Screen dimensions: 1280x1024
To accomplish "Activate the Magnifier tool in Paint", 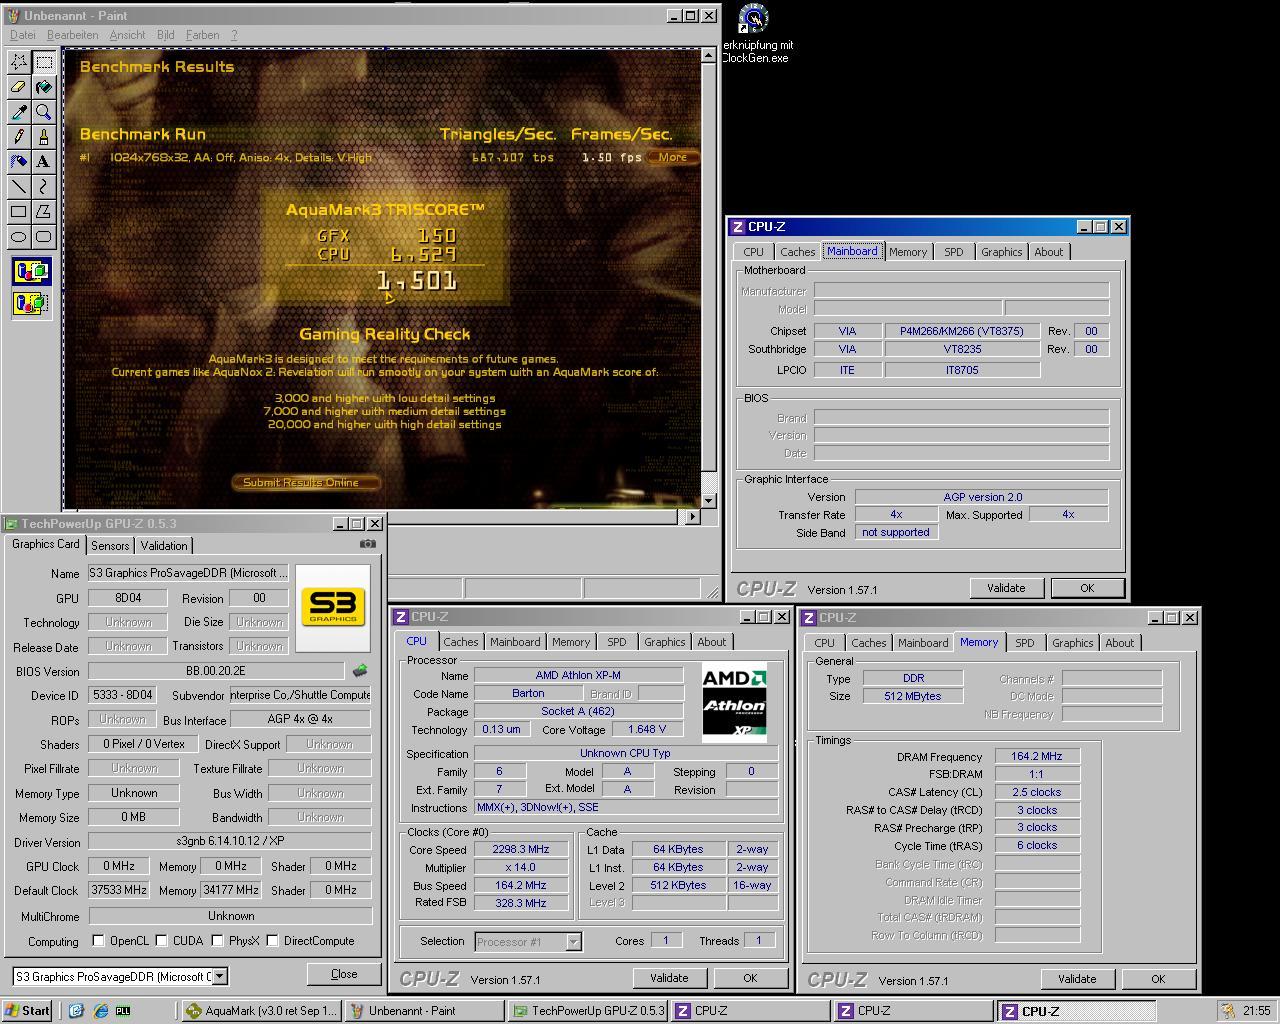I will coord(44,112).
